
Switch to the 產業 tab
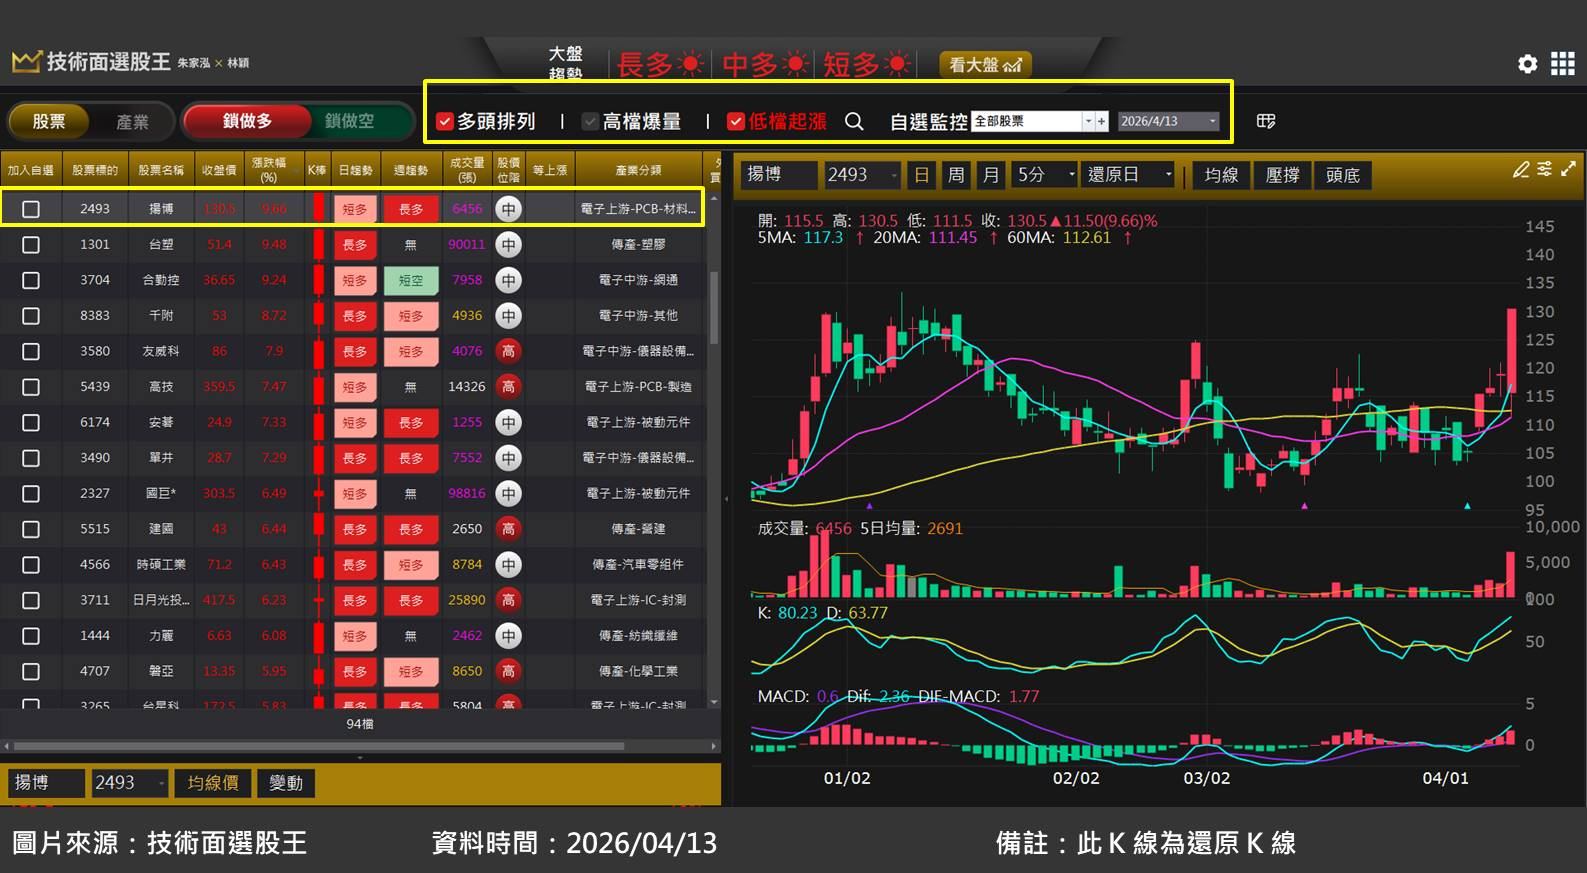(132, 121)
